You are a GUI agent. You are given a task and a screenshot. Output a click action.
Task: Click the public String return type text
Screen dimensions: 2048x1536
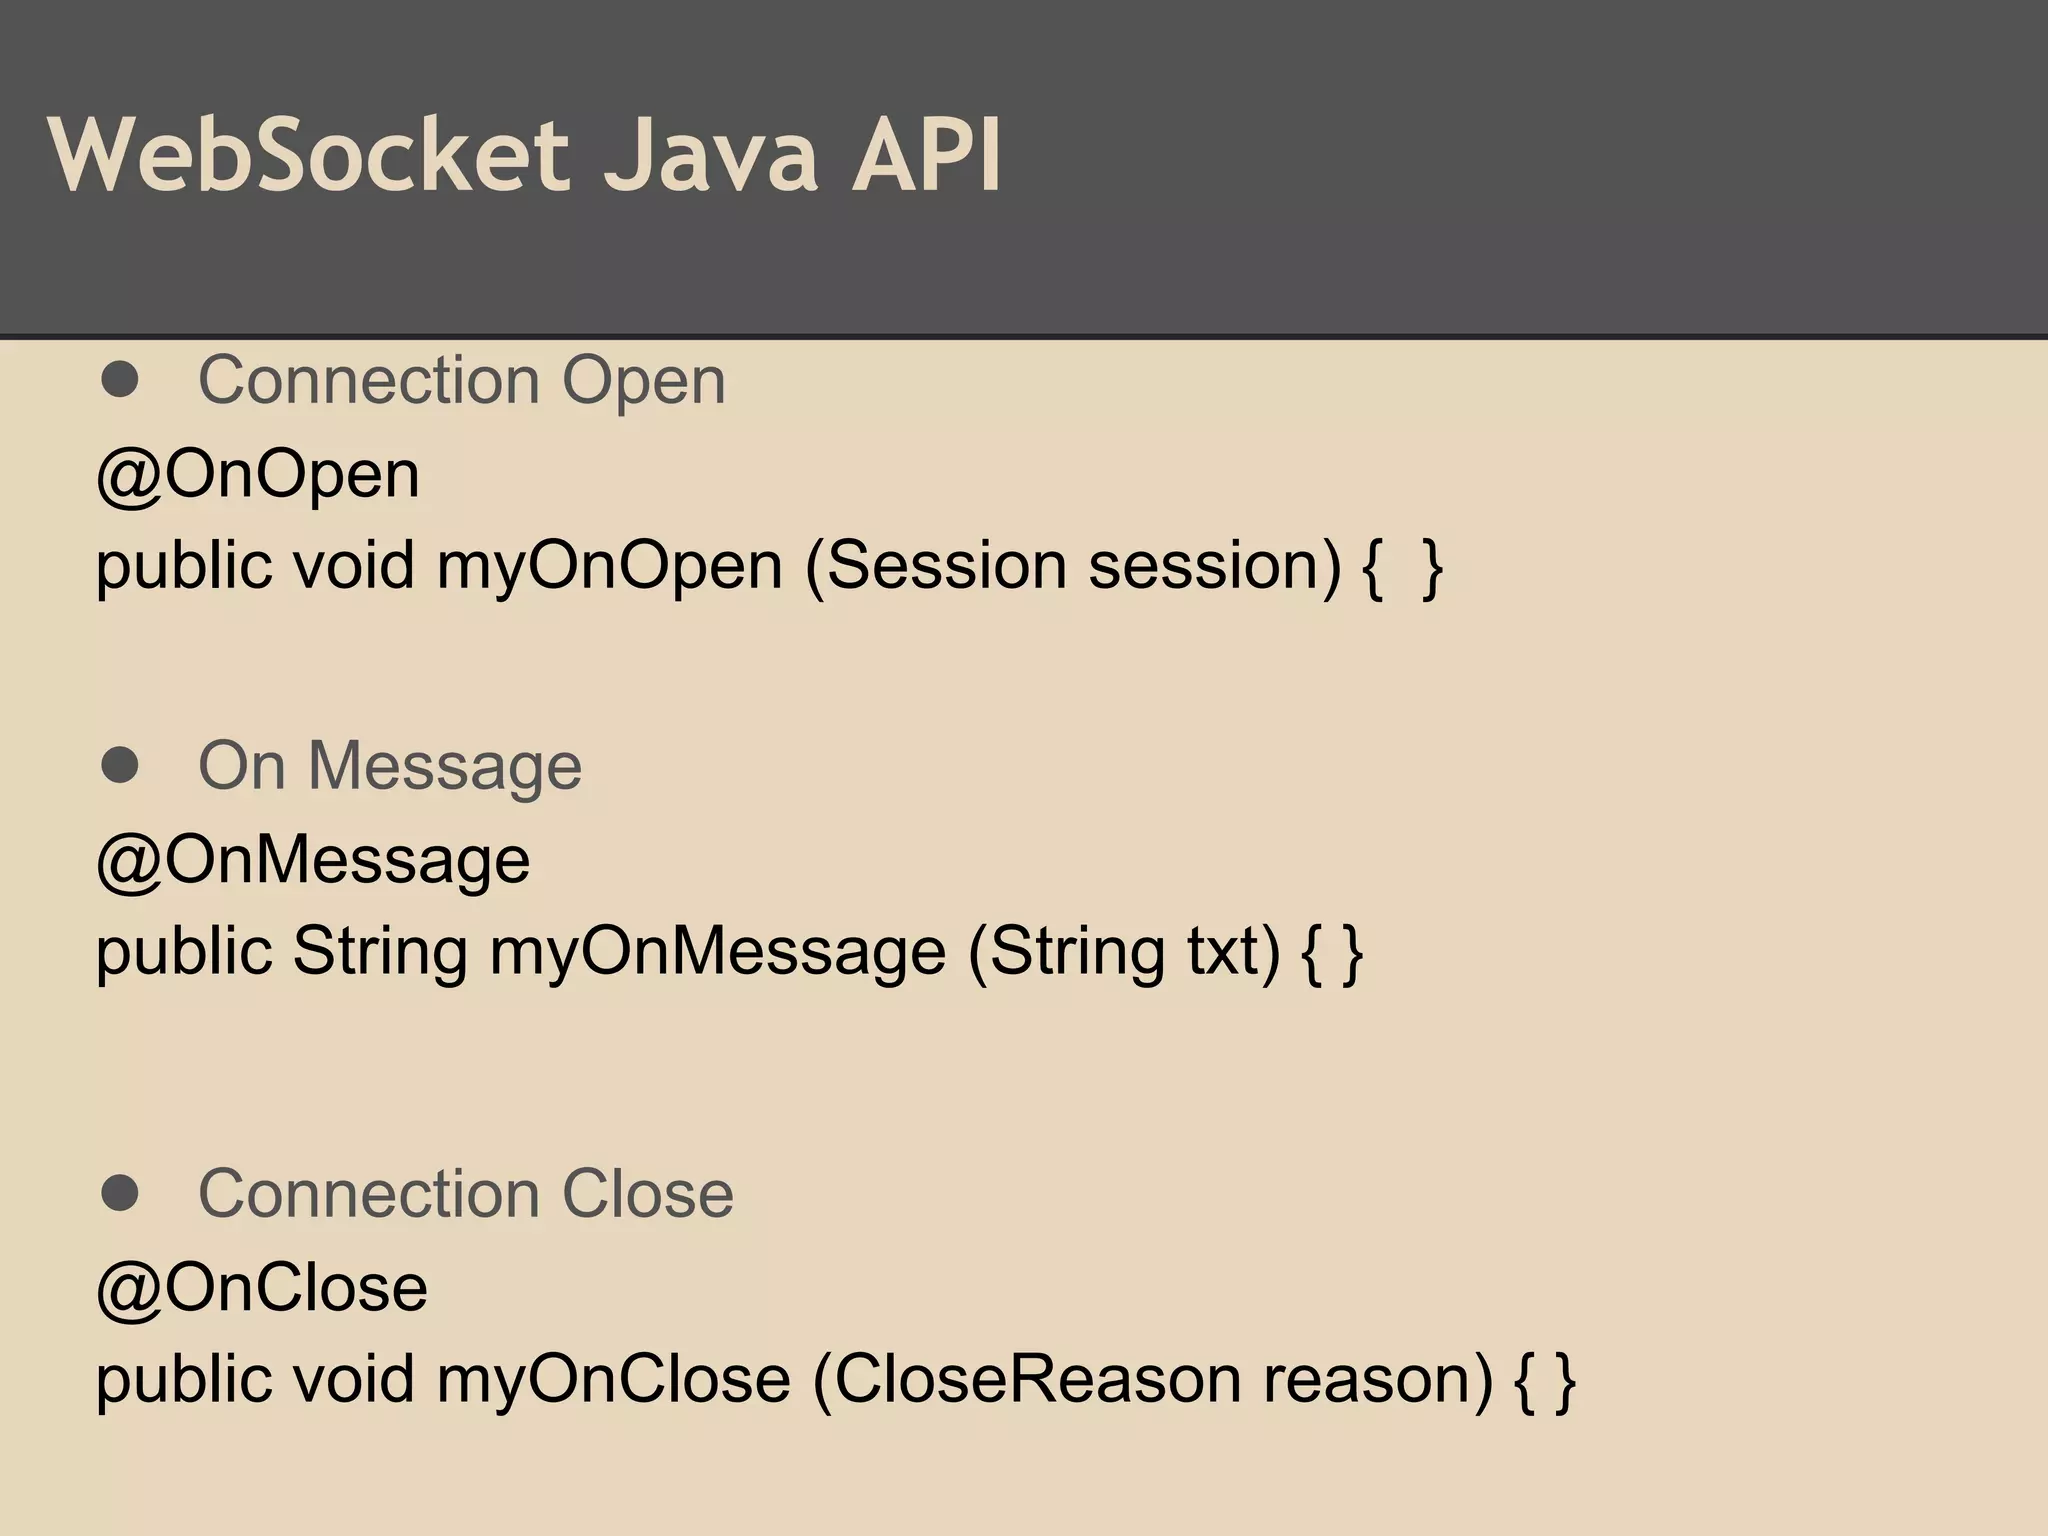pos(282,951)
